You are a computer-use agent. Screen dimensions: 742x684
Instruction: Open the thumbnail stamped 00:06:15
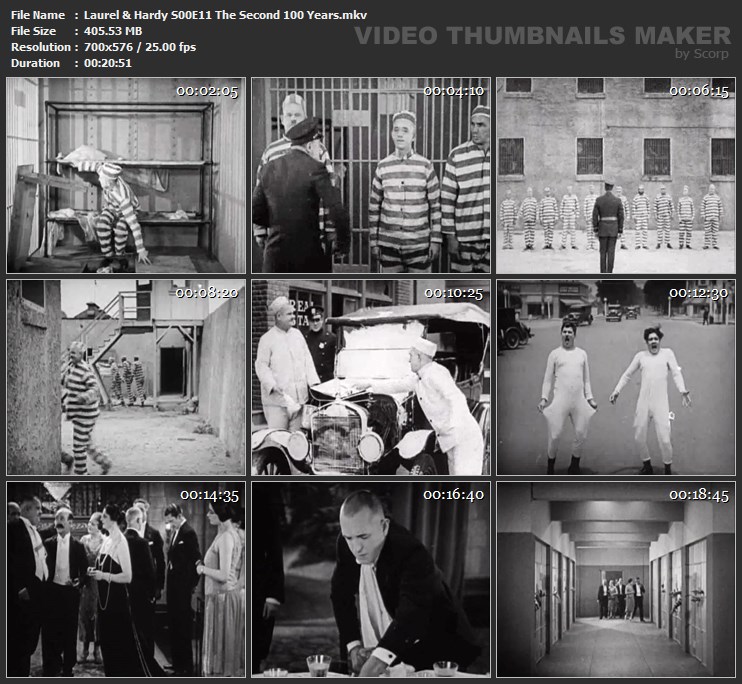pos(616,176)
